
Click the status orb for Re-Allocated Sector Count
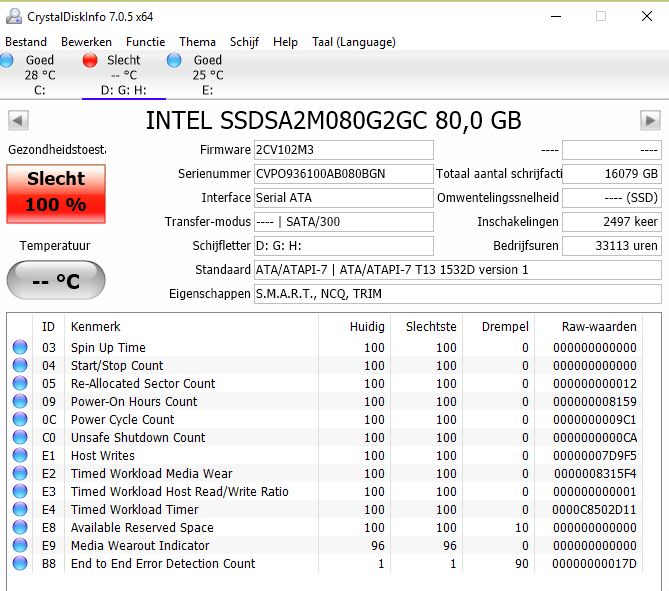click(20, 383)
